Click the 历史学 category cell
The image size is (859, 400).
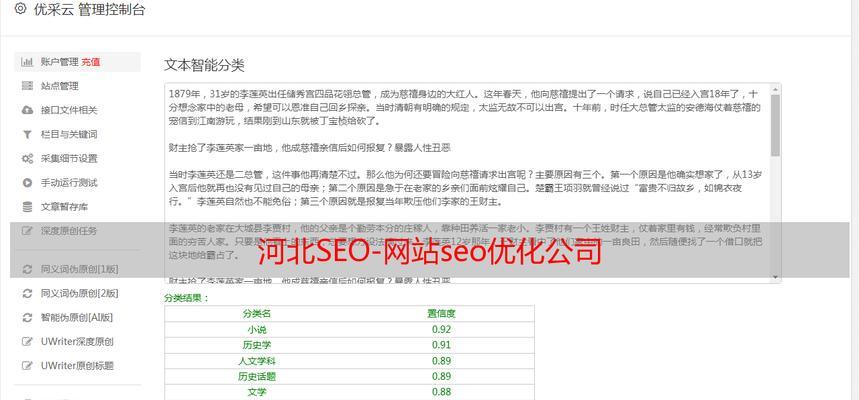coord(257,345)
